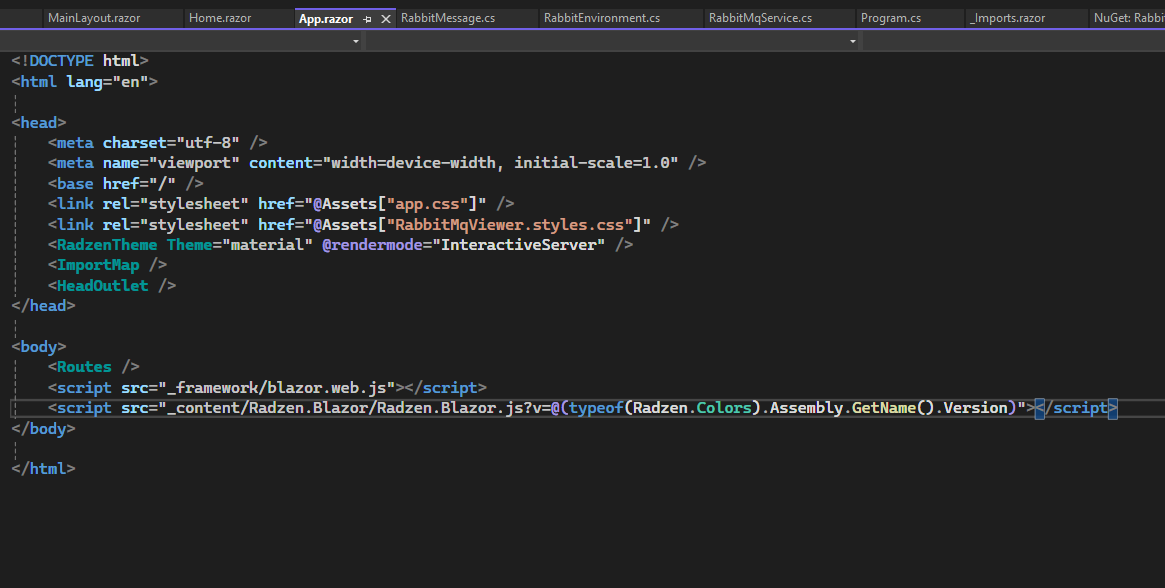Viewport: 1165px width, 588px height.
Task: Open the RabbitMessage.cs tab
Action: click(448, 18)
